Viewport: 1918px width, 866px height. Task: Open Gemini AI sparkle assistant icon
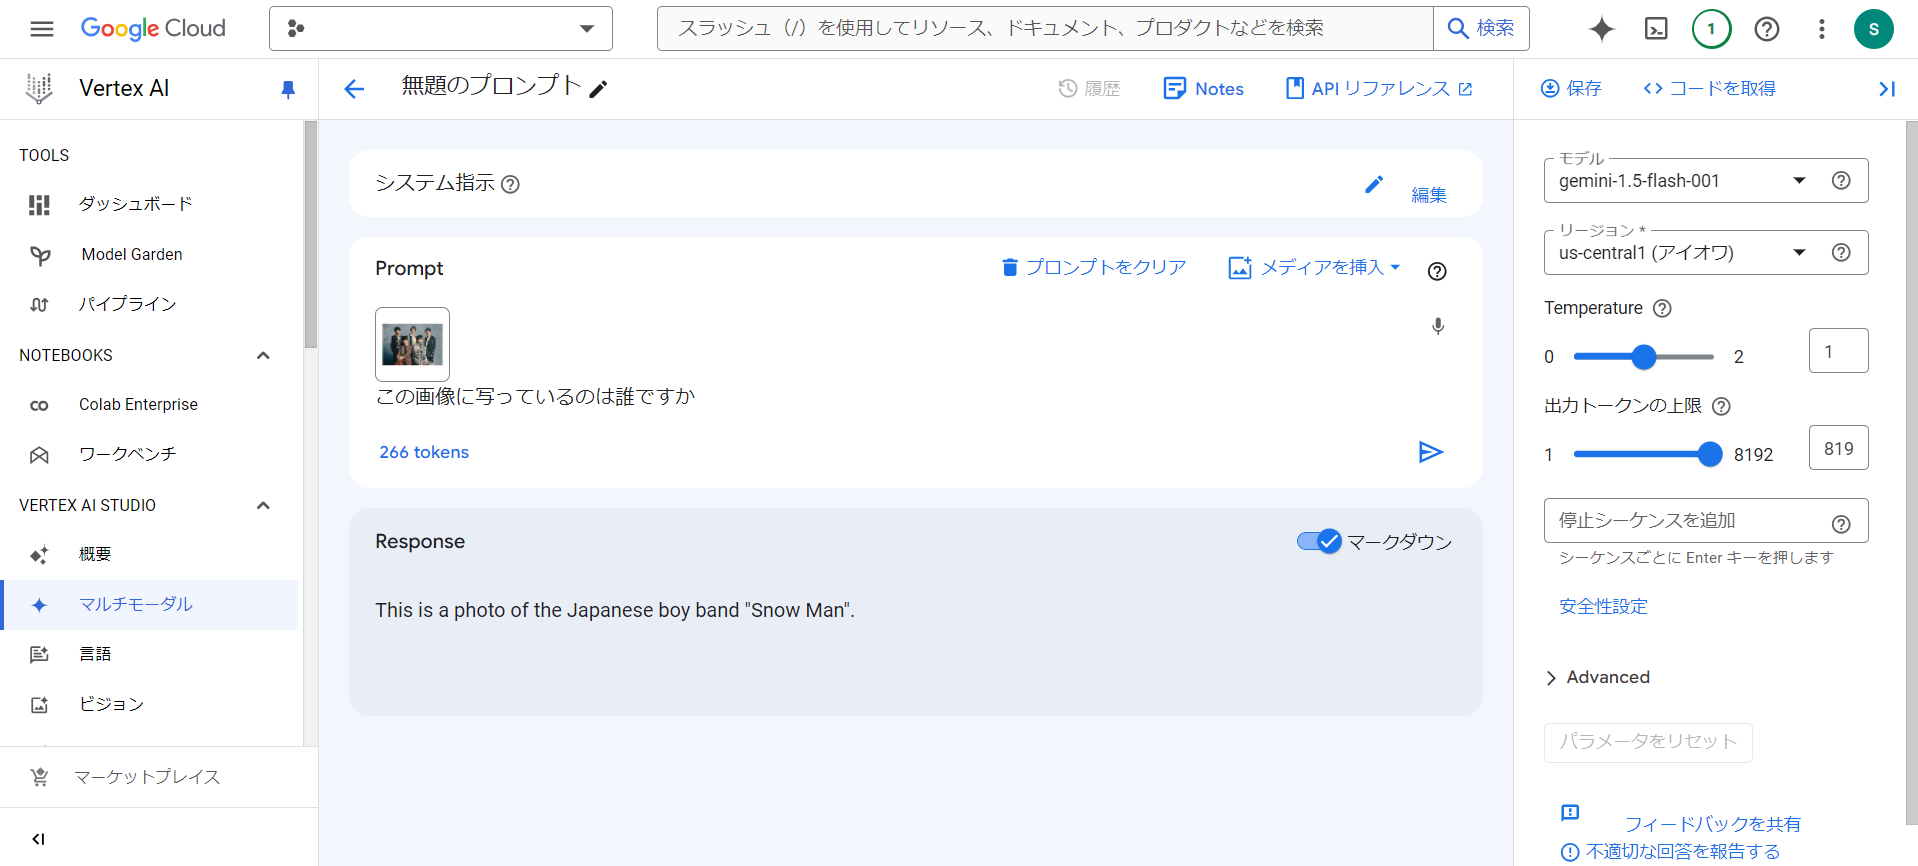(1602, 29)
